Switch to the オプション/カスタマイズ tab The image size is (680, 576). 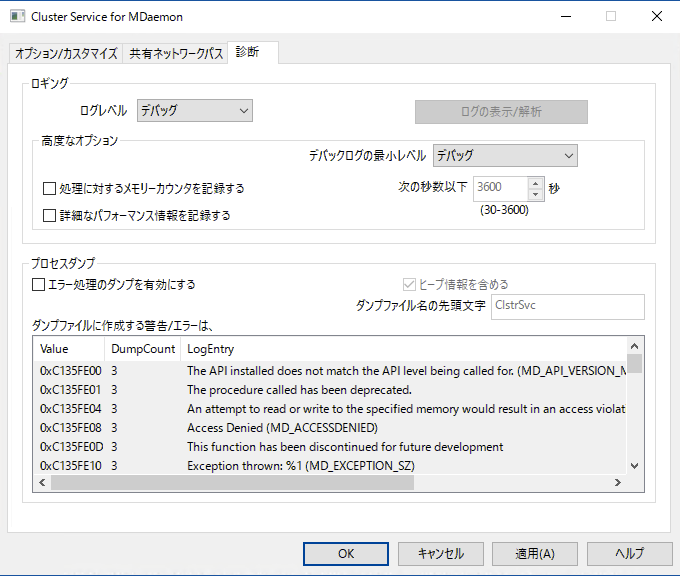66,53
